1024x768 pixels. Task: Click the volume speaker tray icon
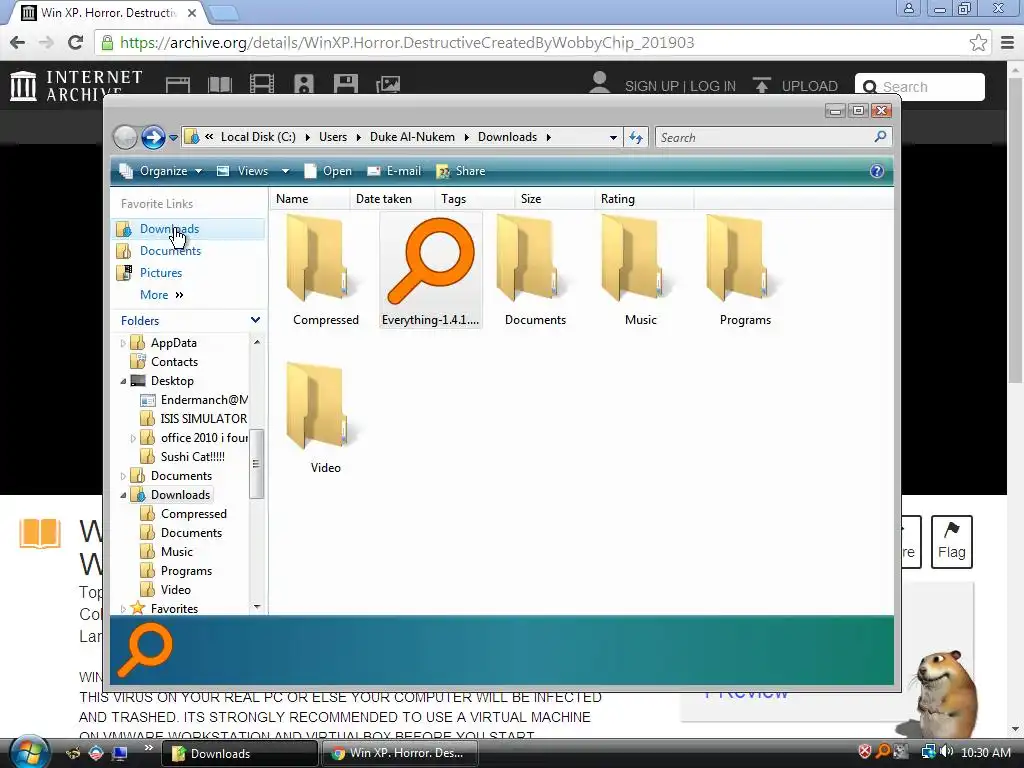pyautogui.click(x=947, y=752)
